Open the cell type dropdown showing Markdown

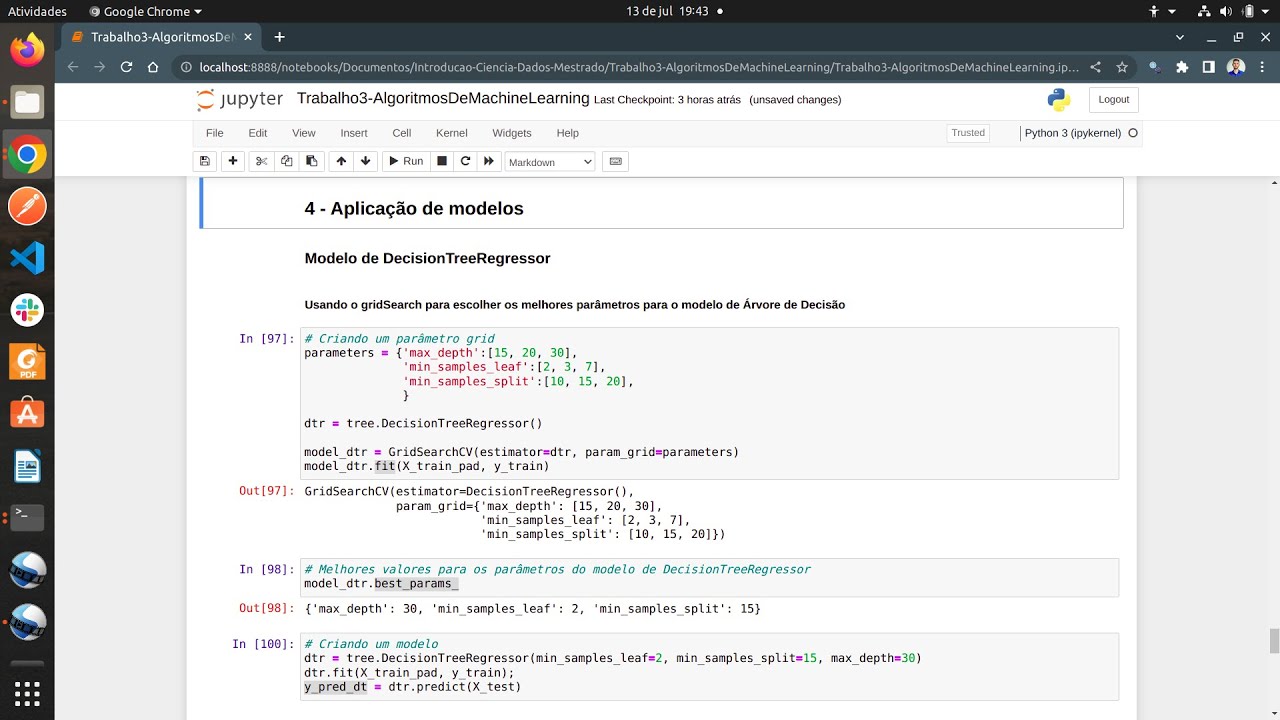(550, 162)
